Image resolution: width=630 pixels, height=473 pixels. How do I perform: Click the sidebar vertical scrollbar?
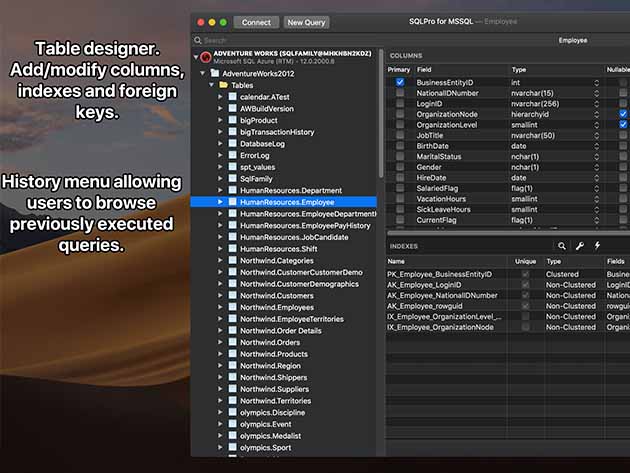[381, 115]
